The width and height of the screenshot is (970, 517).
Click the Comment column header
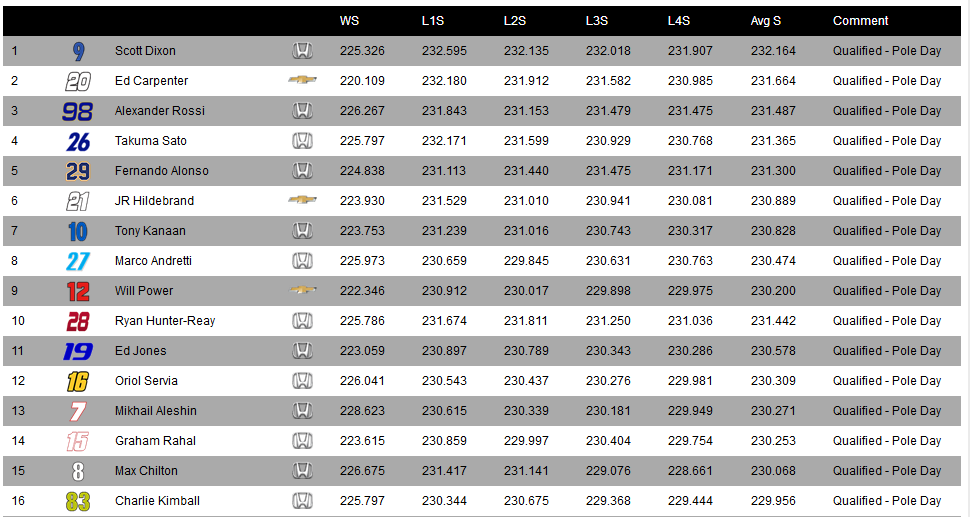861,20
